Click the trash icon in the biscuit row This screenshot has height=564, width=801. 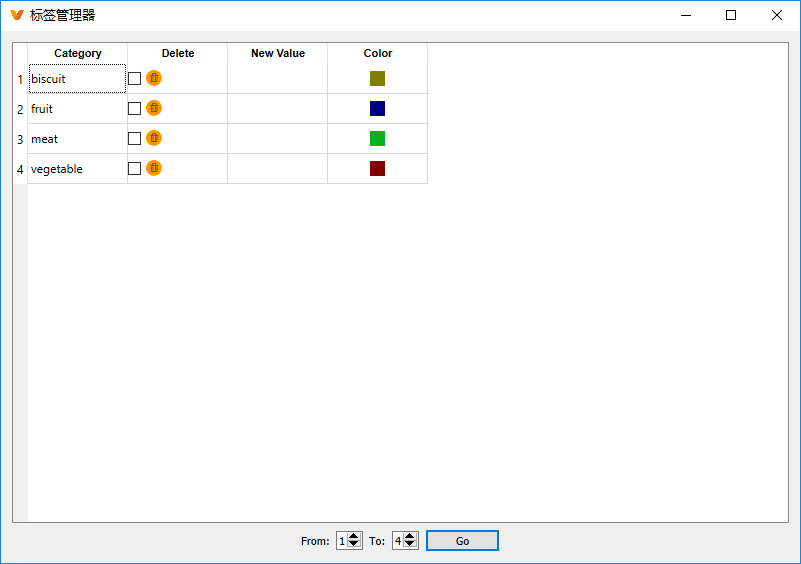click(x=154, y=78)
